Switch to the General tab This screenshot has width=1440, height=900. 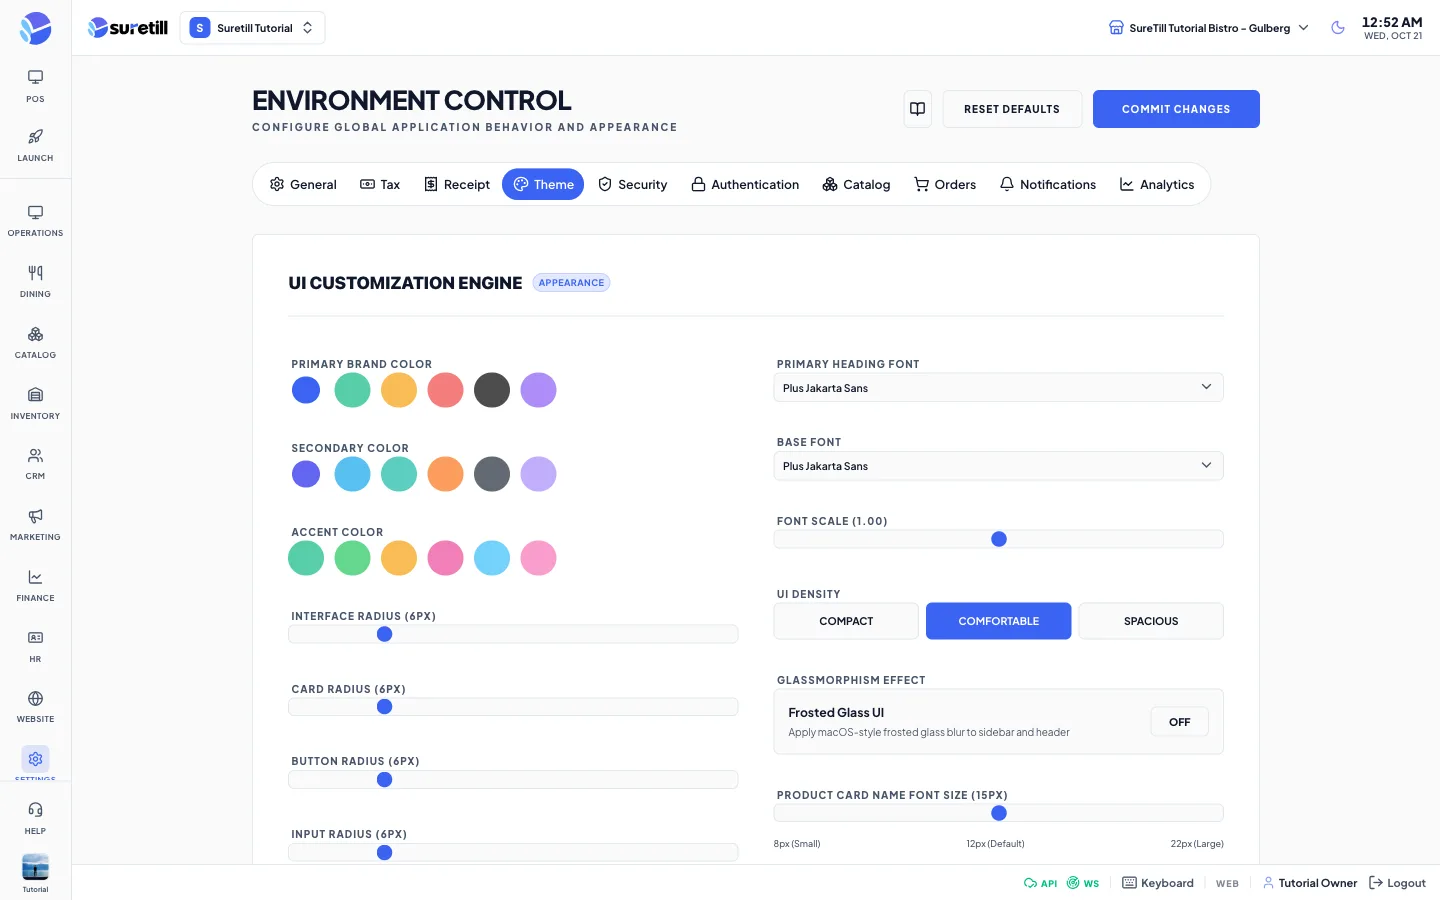point(303,184)
